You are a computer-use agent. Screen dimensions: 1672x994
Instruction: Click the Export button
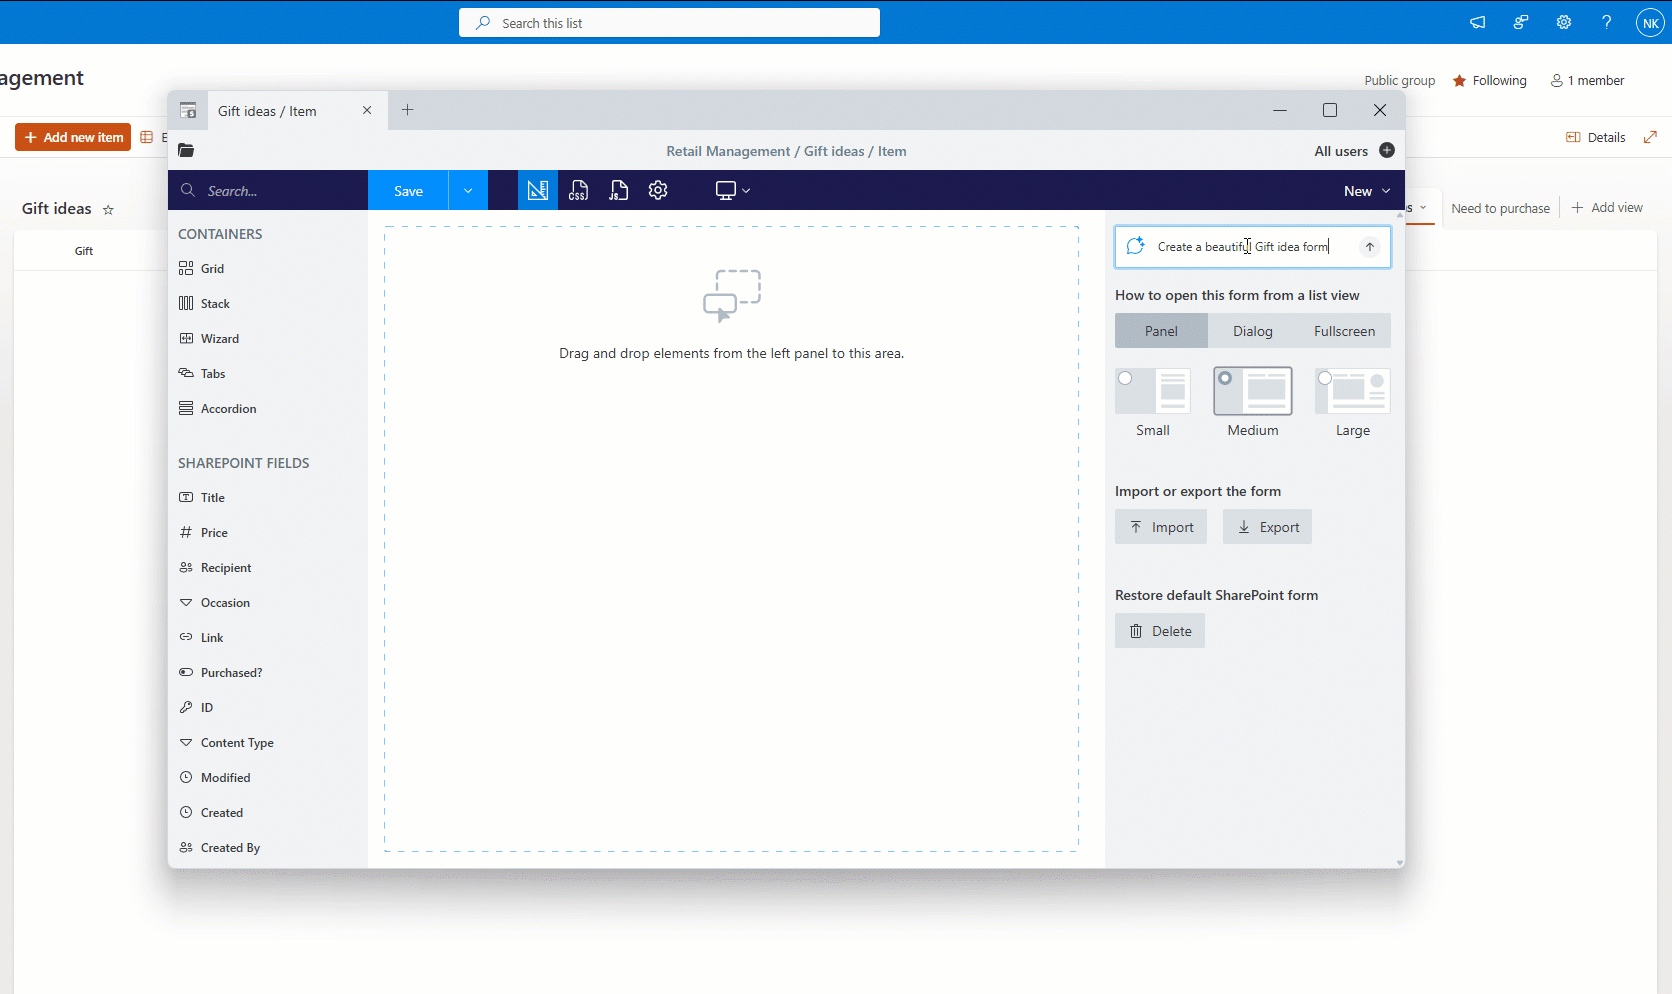point(1267,527)
